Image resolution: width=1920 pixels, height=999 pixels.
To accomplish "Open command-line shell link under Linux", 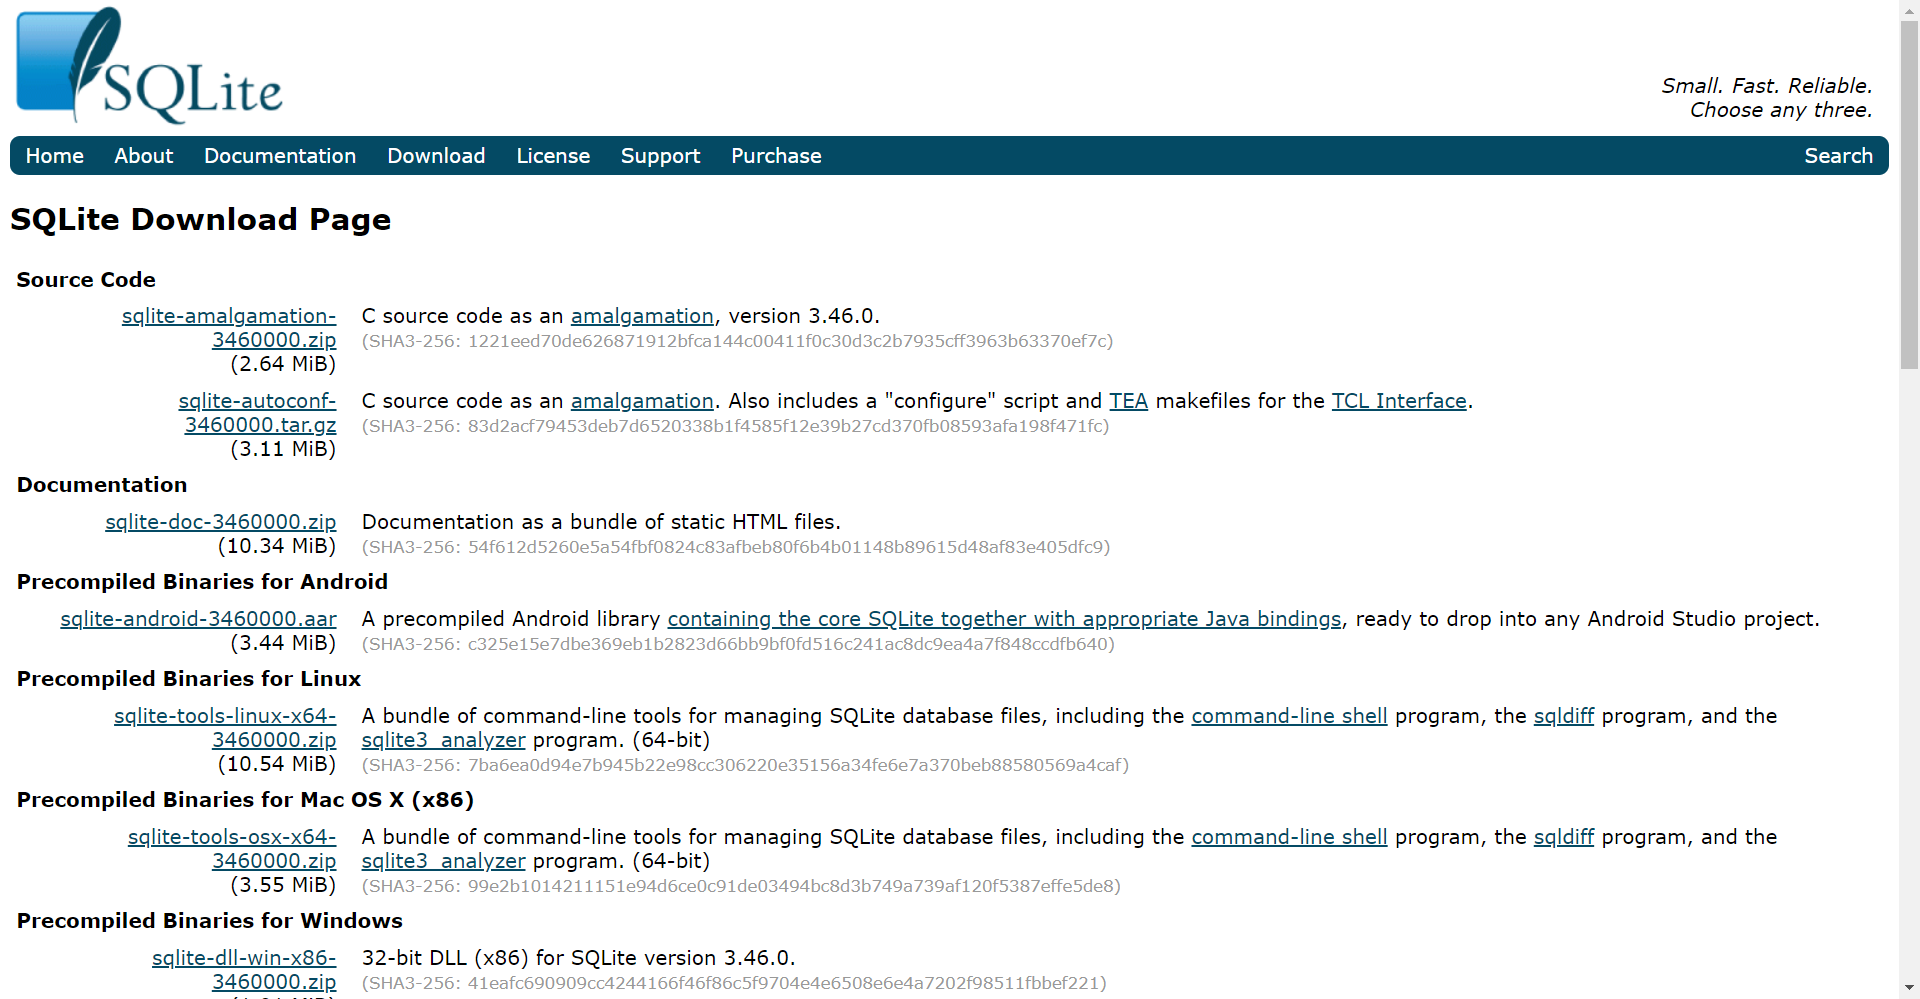I will pos(1289,716).
